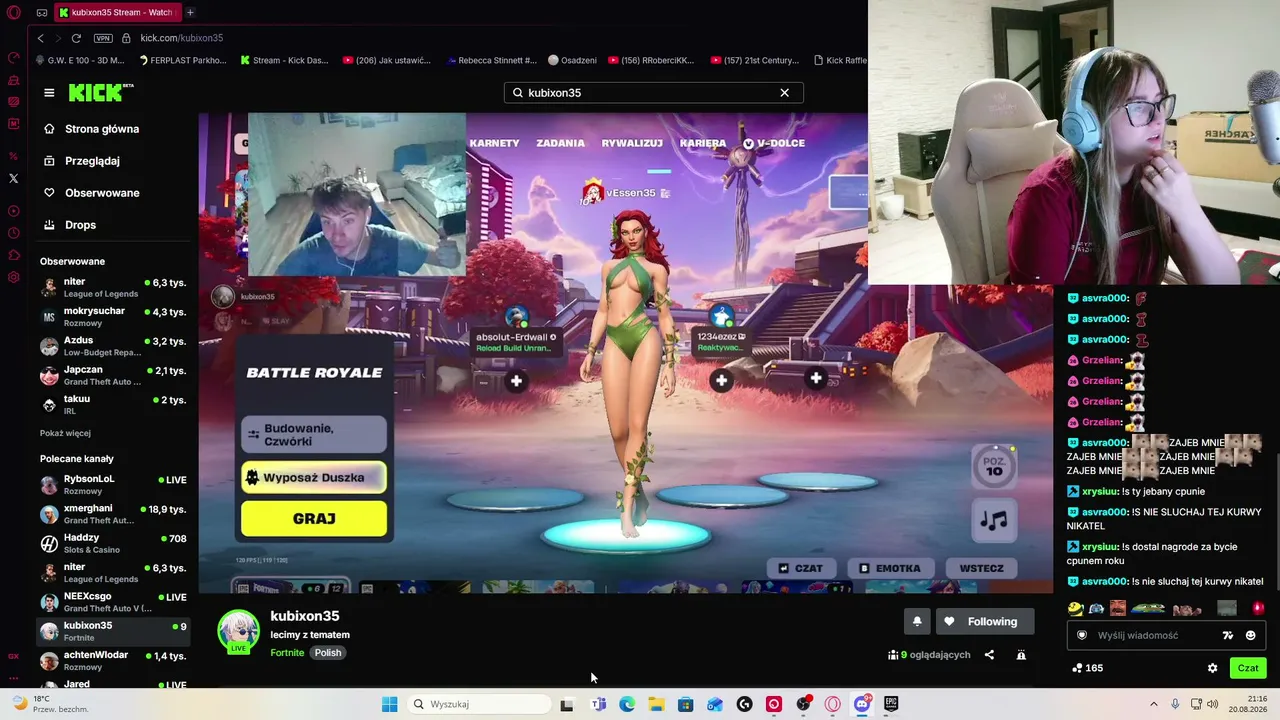Click the 7TV emote icon in chat box
The image size is (1280, 720).
1228,635
